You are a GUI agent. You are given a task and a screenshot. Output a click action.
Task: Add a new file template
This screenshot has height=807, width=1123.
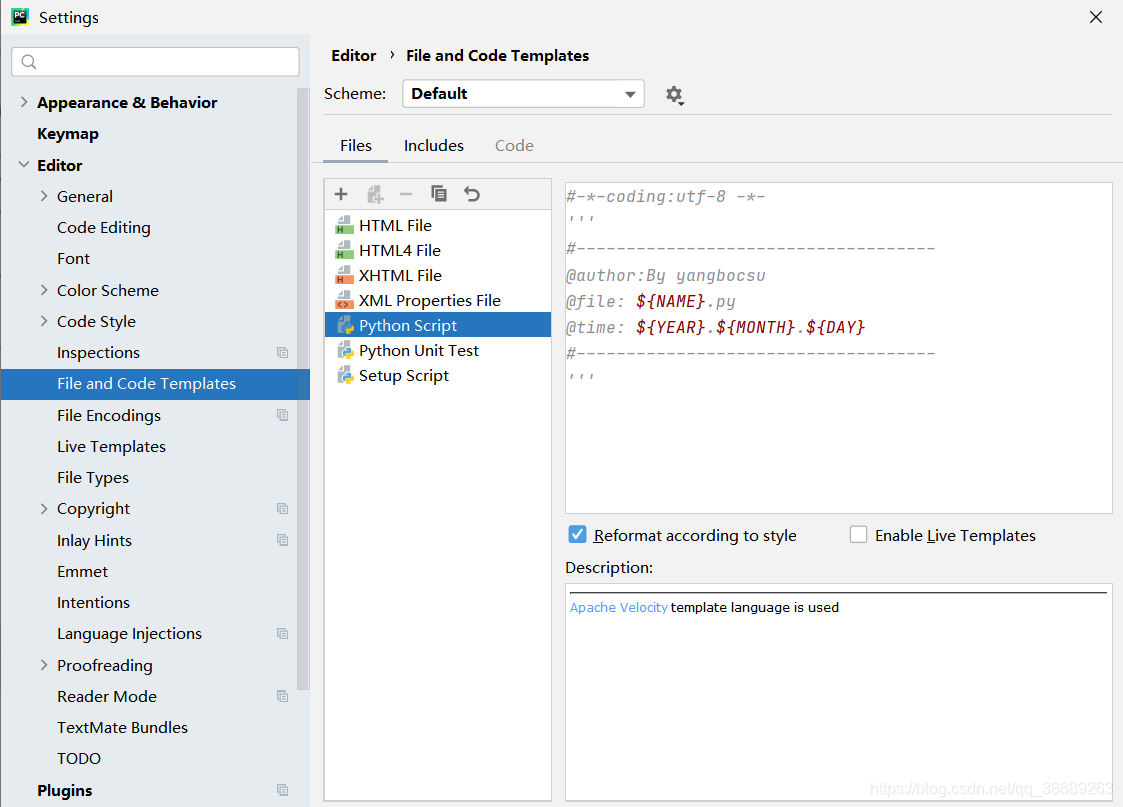(x=341, y=193)
